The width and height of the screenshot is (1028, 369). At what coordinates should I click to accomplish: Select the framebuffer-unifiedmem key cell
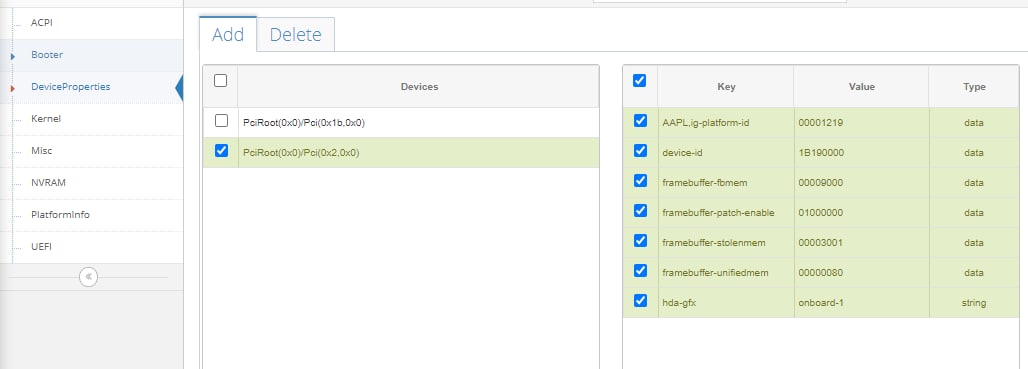tap(726, 273)
